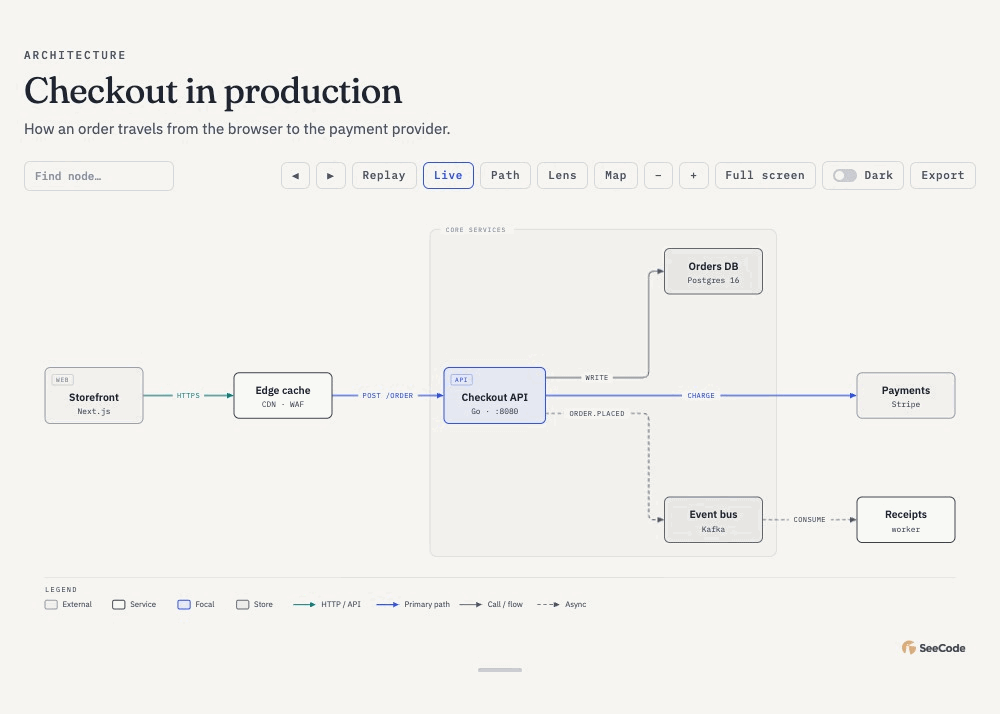The height and width of the screenshot is (714, 1000).
Task: Select the Path mode button
Action: (505, 175)
